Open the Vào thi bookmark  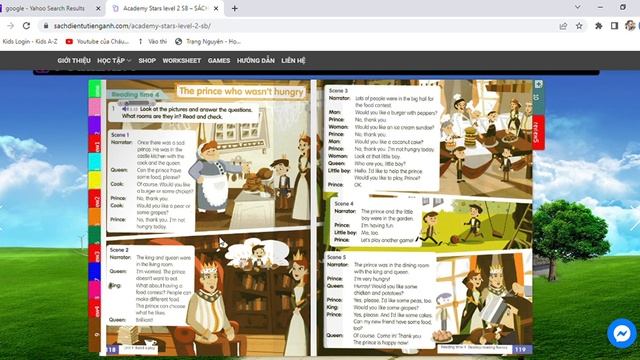(x=153, y=41)
